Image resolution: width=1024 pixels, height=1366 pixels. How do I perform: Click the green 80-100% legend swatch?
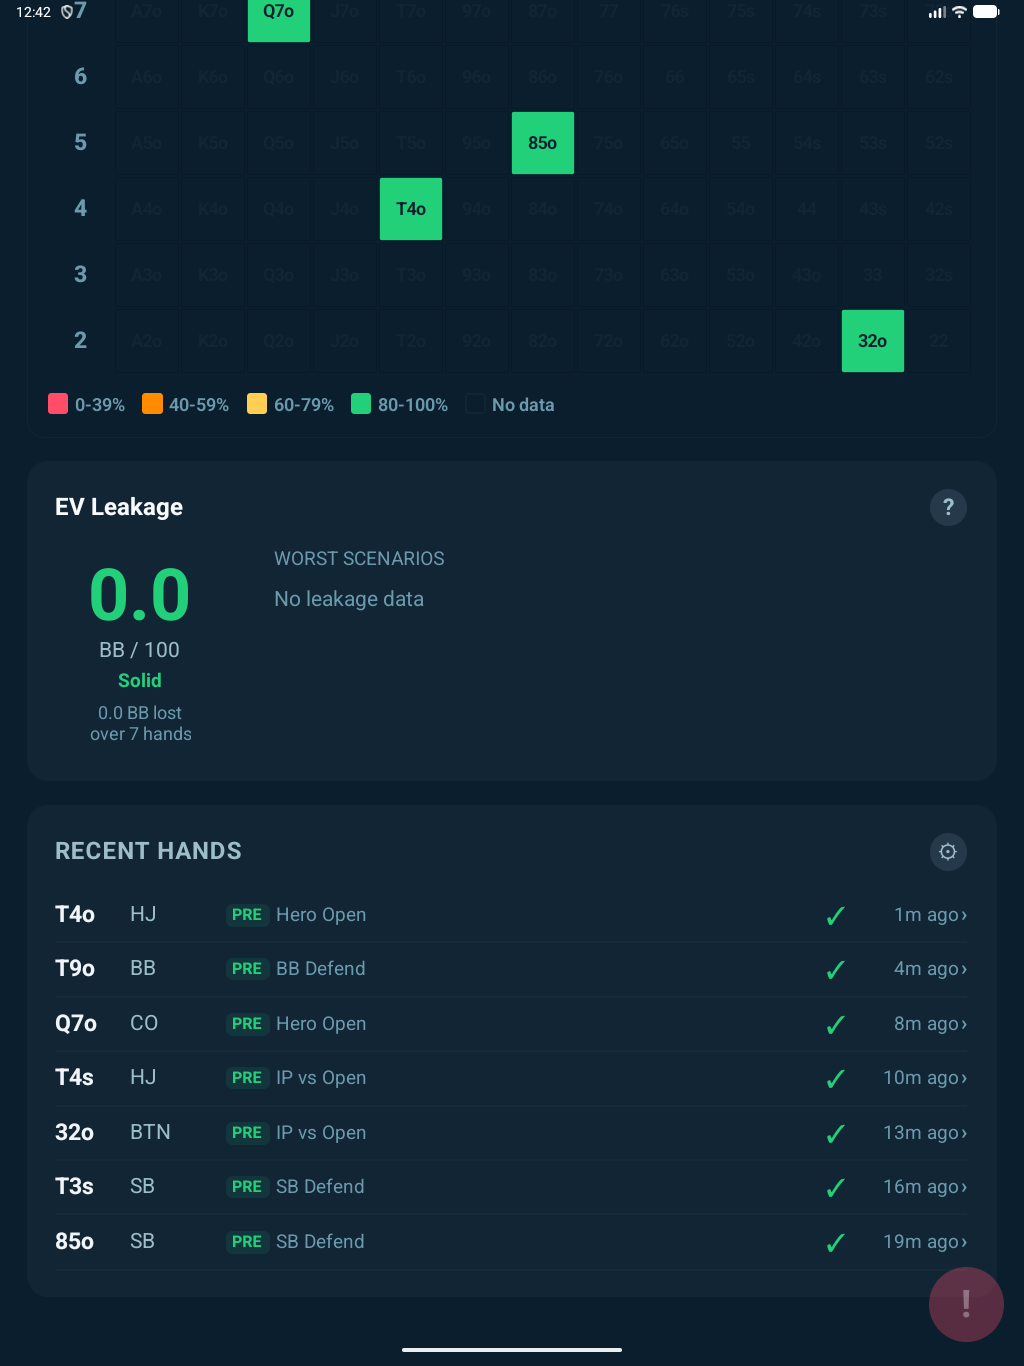(x=361, y=404)
